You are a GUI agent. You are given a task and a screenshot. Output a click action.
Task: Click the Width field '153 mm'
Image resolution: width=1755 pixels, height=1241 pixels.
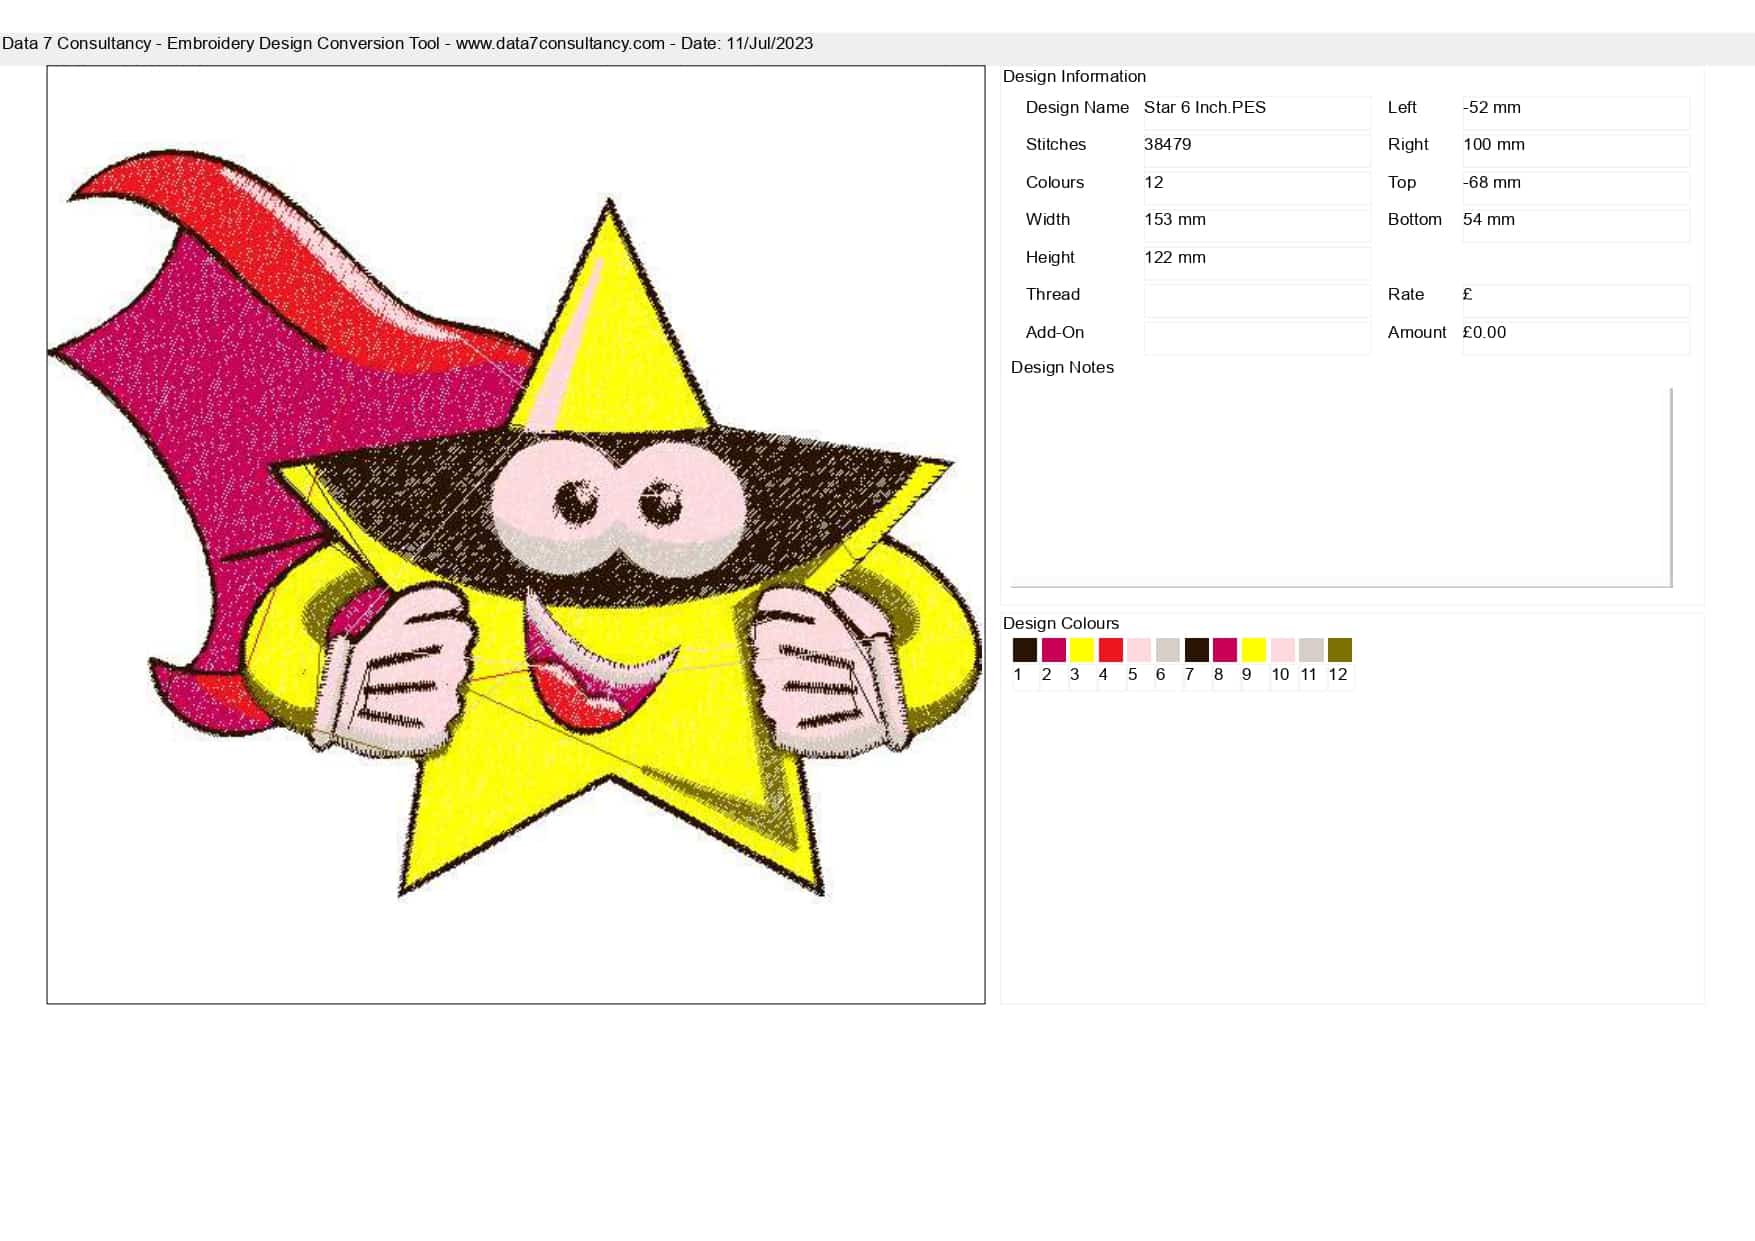click(1257, 225)
